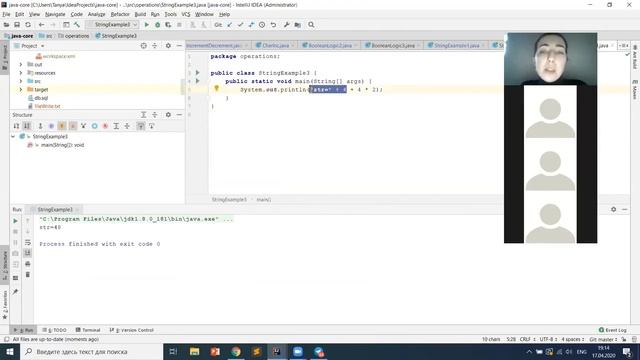Open the Refactor menu

click(x=120, y=14)
